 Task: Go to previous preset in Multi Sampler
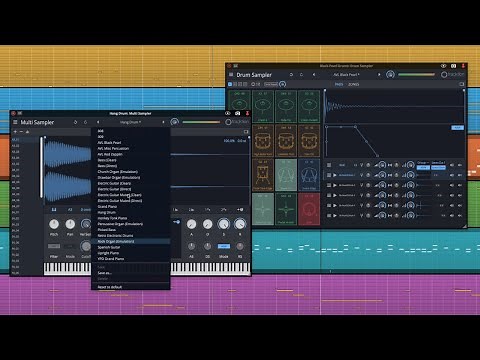[x=98, y=122]
